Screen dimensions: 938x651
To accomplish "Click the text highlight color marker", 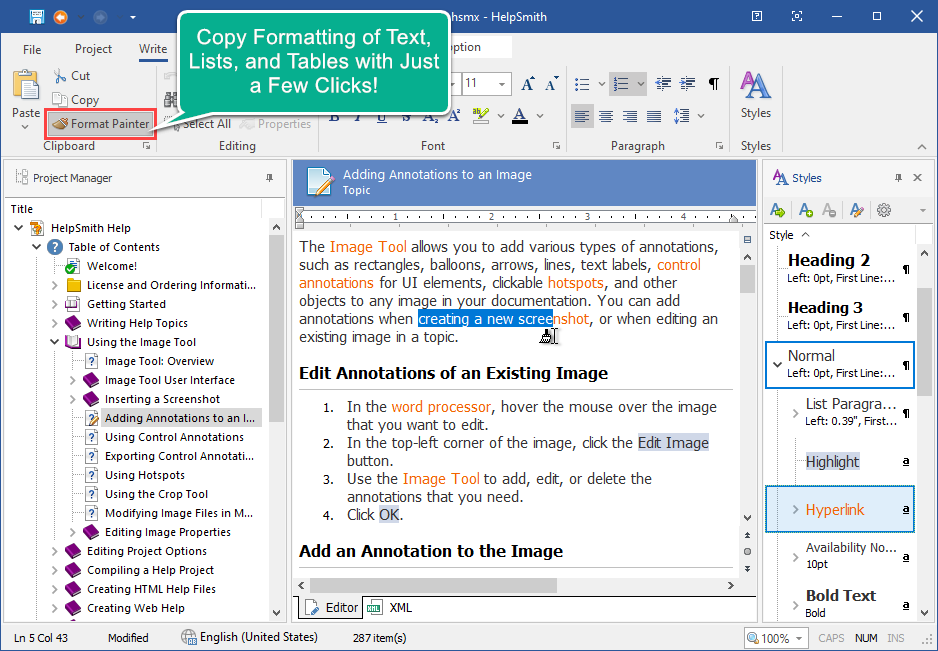I will 480,115.
